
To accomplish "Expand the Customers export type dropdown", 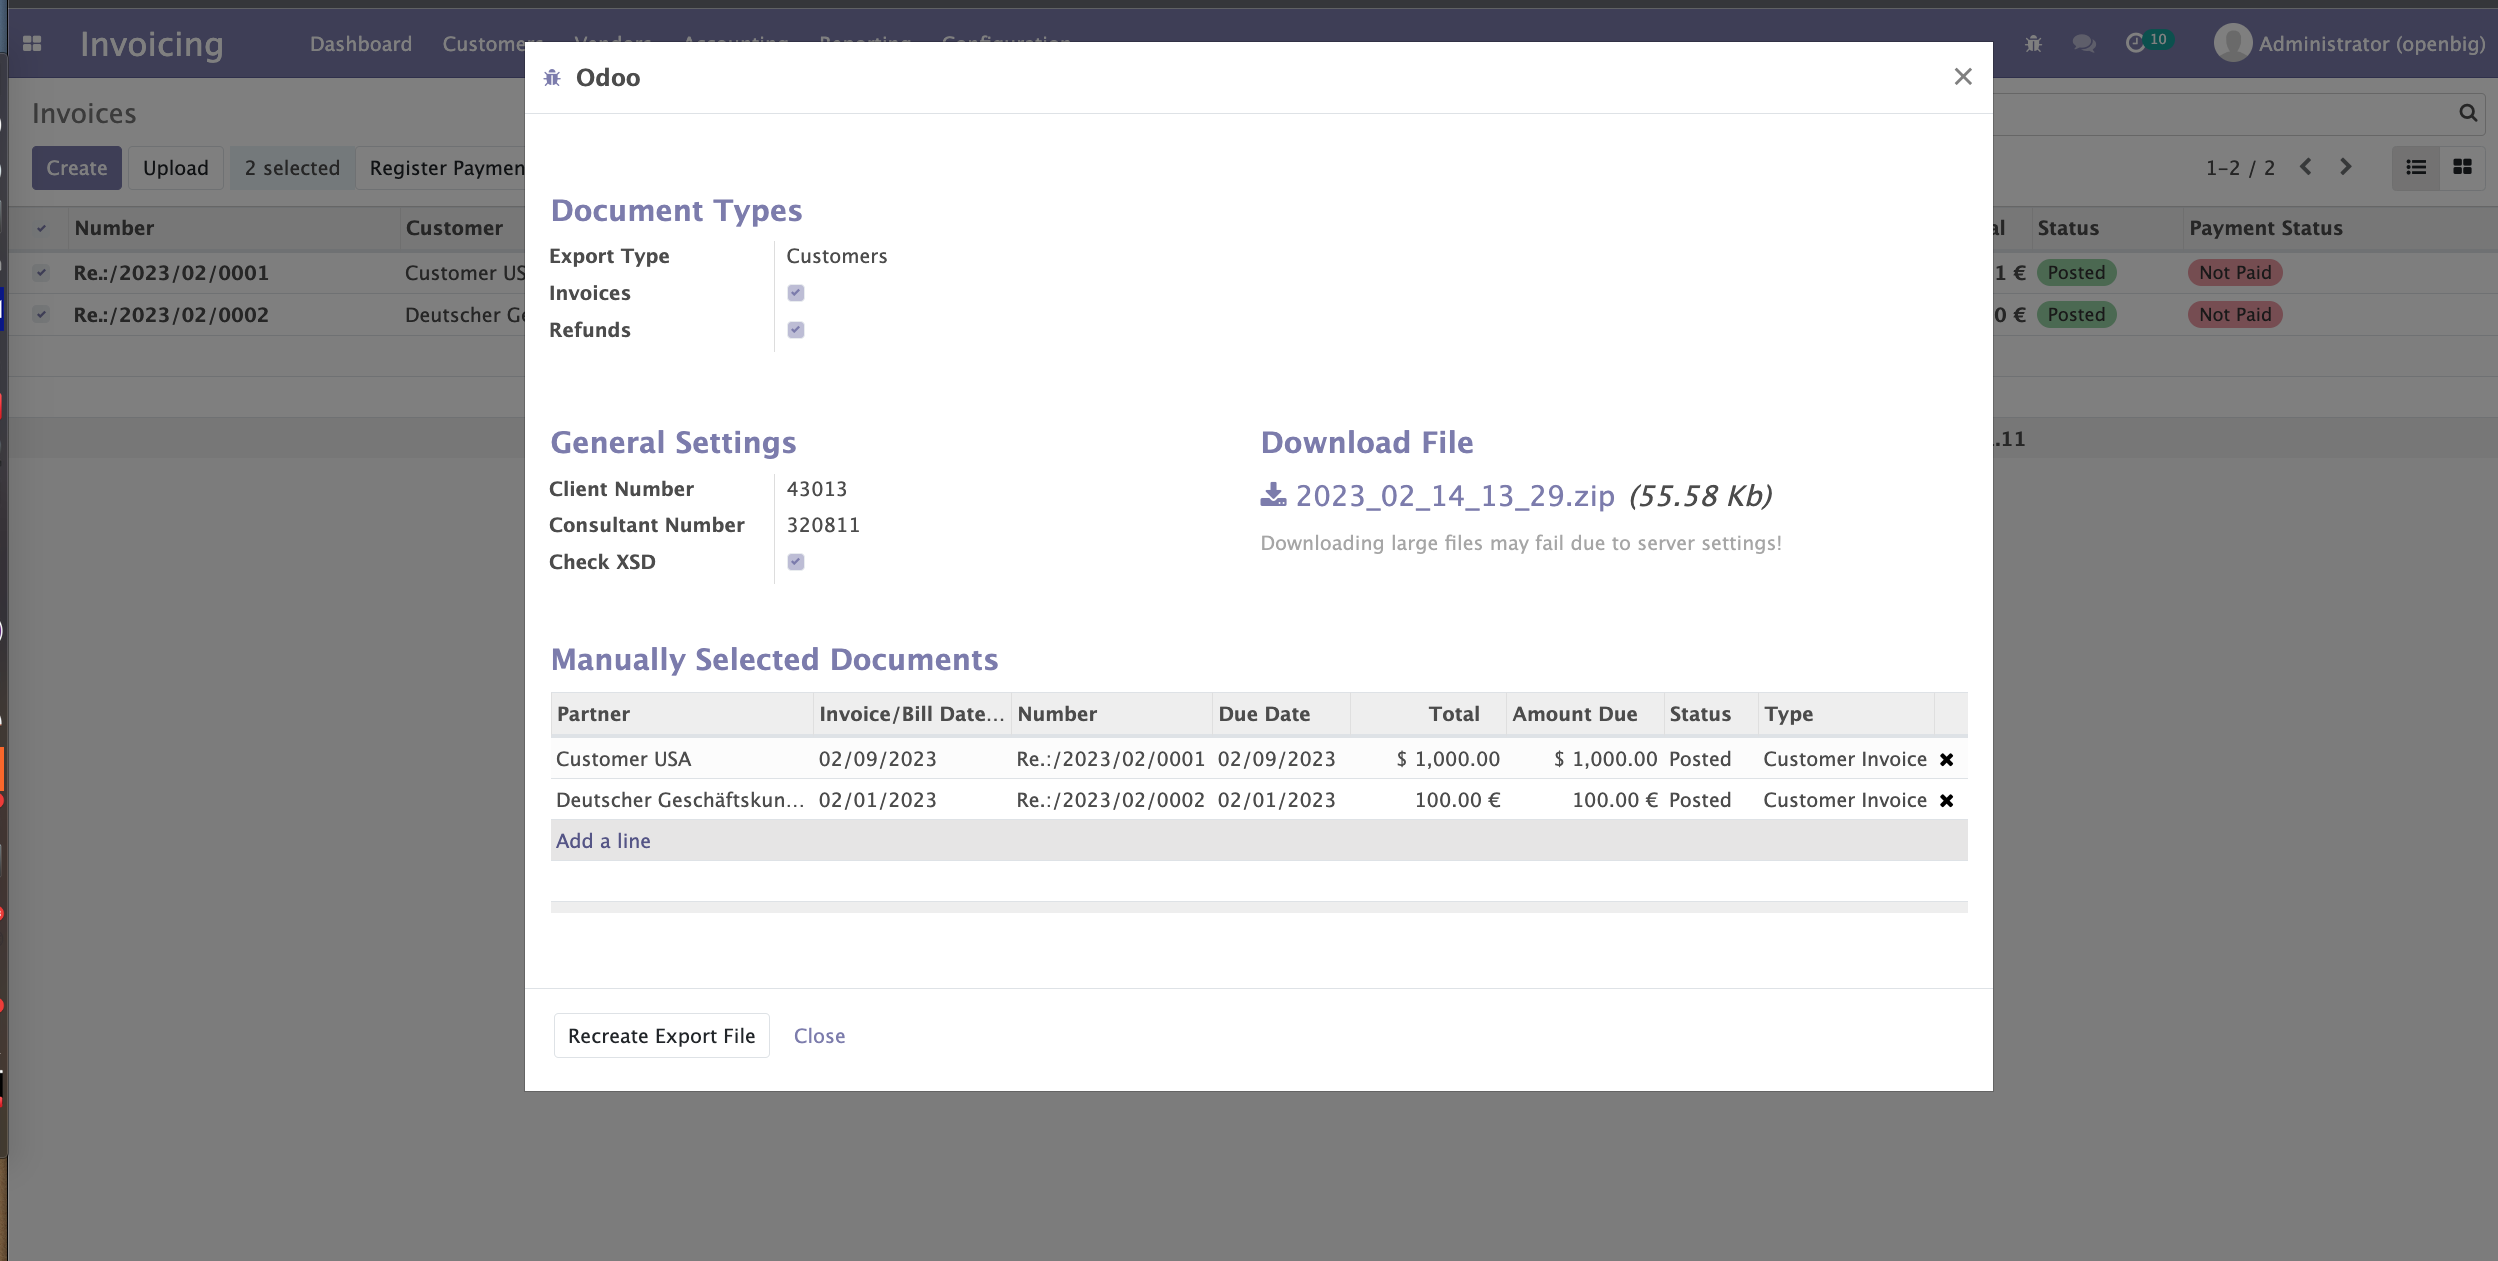I will [836, 256].
